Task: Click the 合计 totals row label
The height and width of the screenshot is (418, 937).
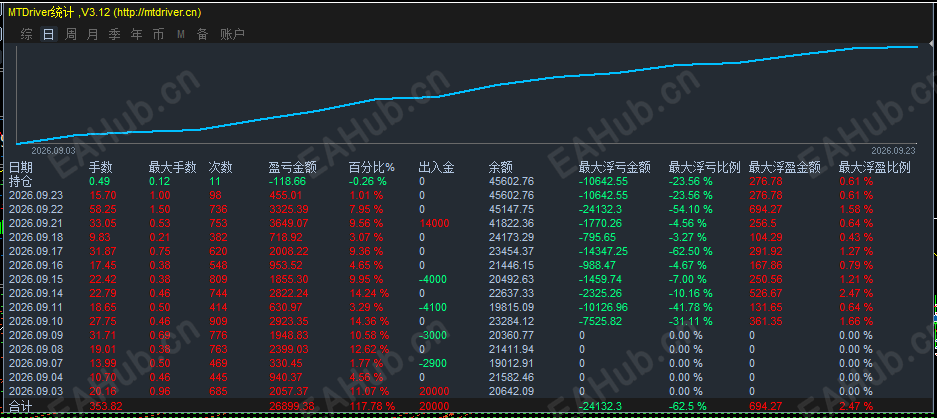Action: click(x=21, y=407)
